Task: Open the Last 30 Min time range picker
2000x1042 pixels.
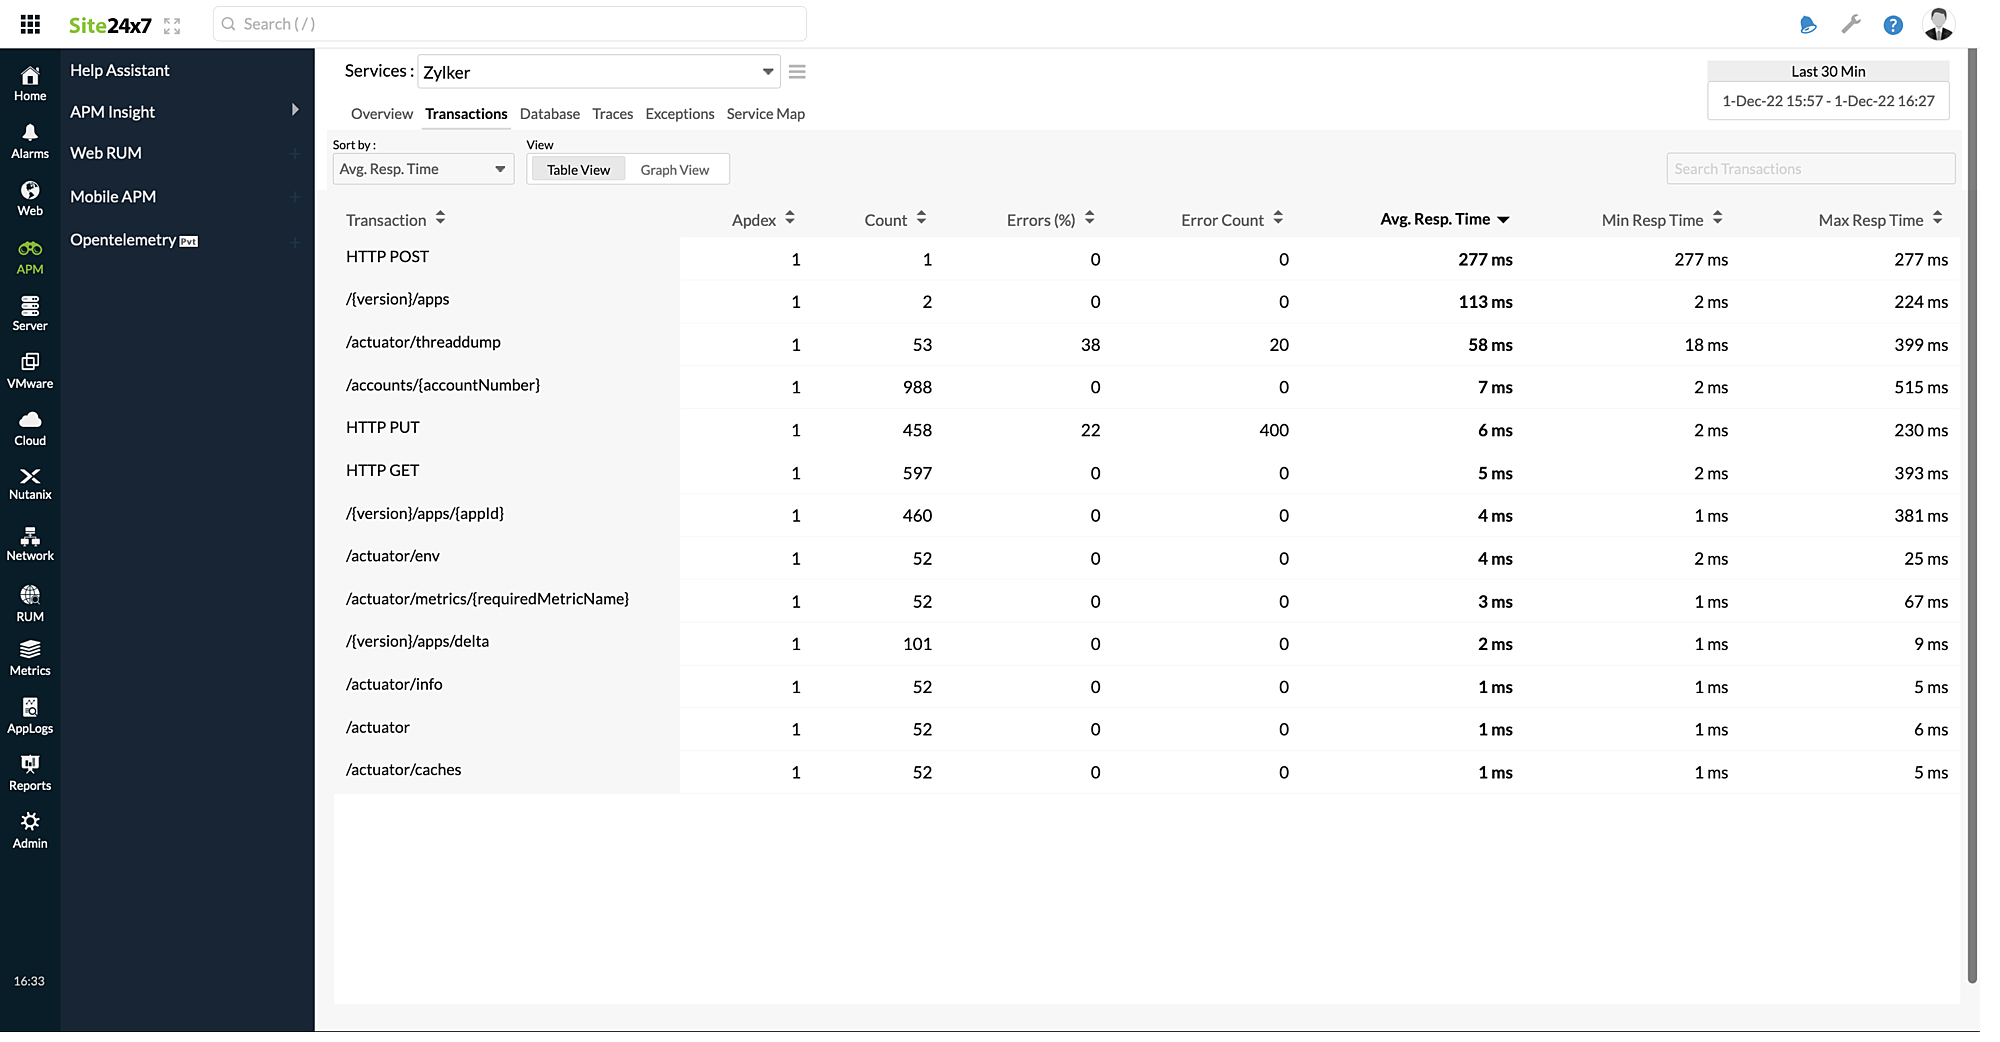Action: click(1827, 71)
